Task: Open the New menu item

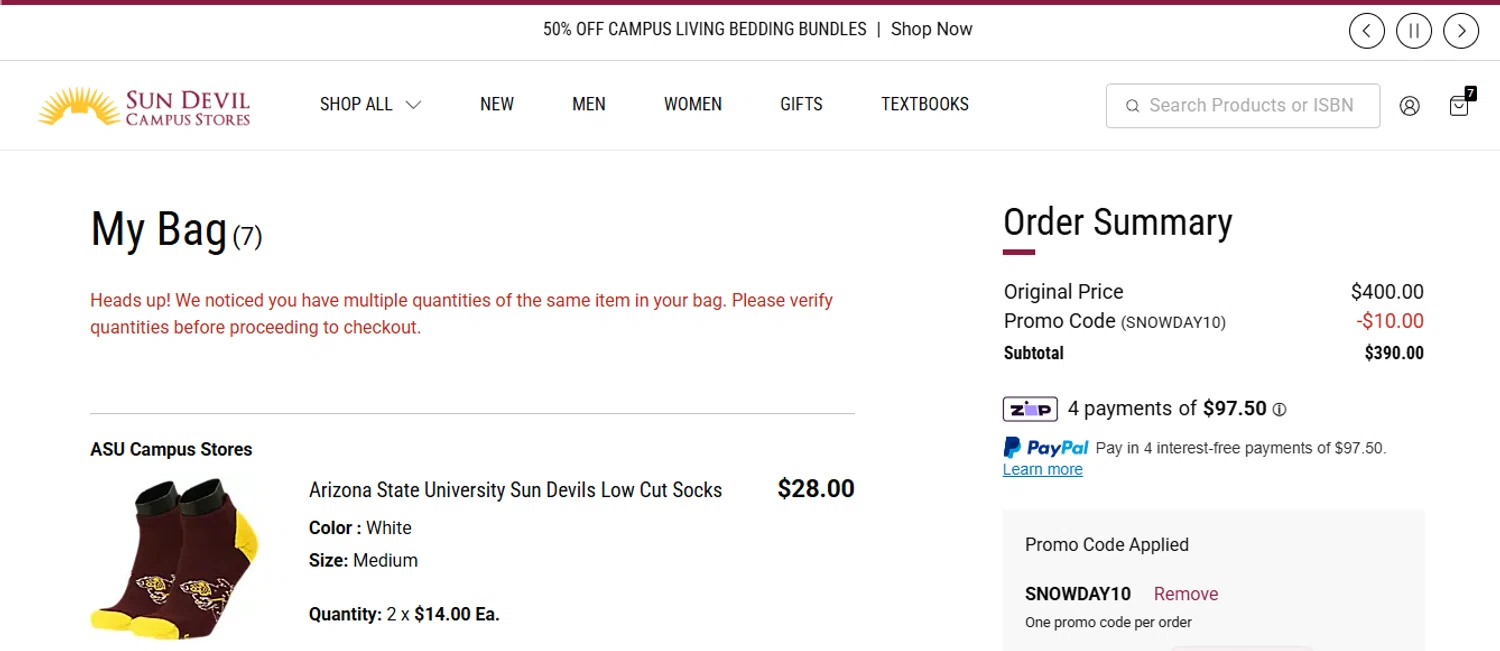Action: [497, 104]
